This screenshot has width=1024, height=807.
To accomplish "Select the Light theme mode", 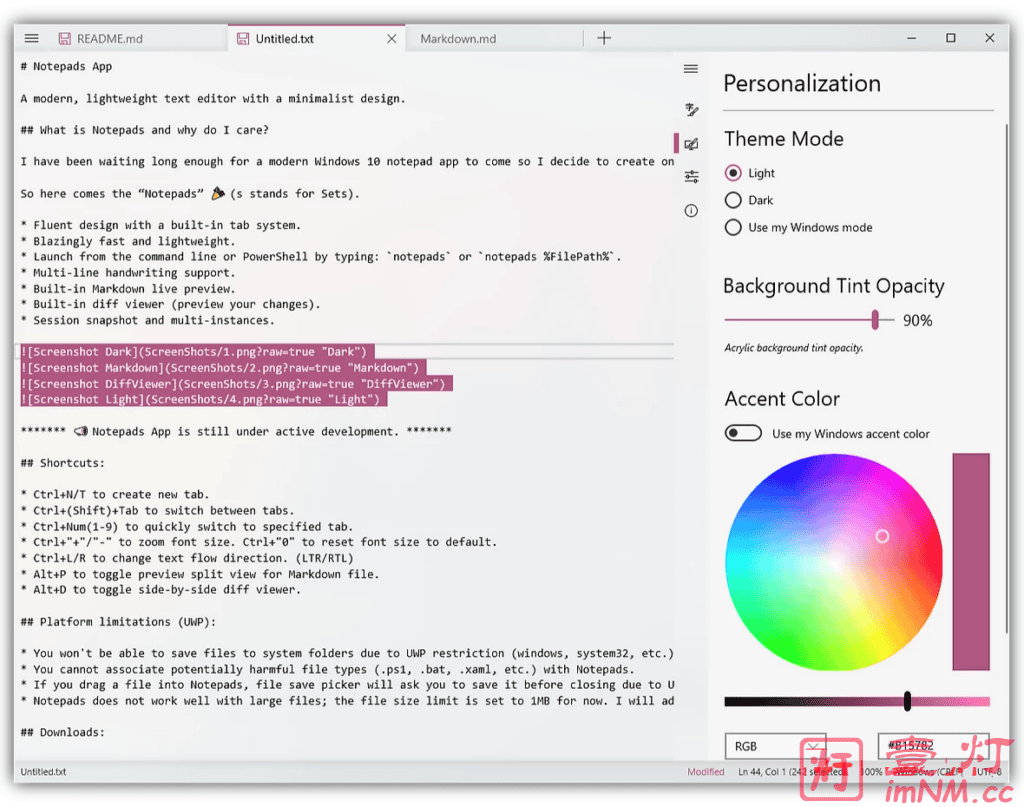I will pos(733,172).
